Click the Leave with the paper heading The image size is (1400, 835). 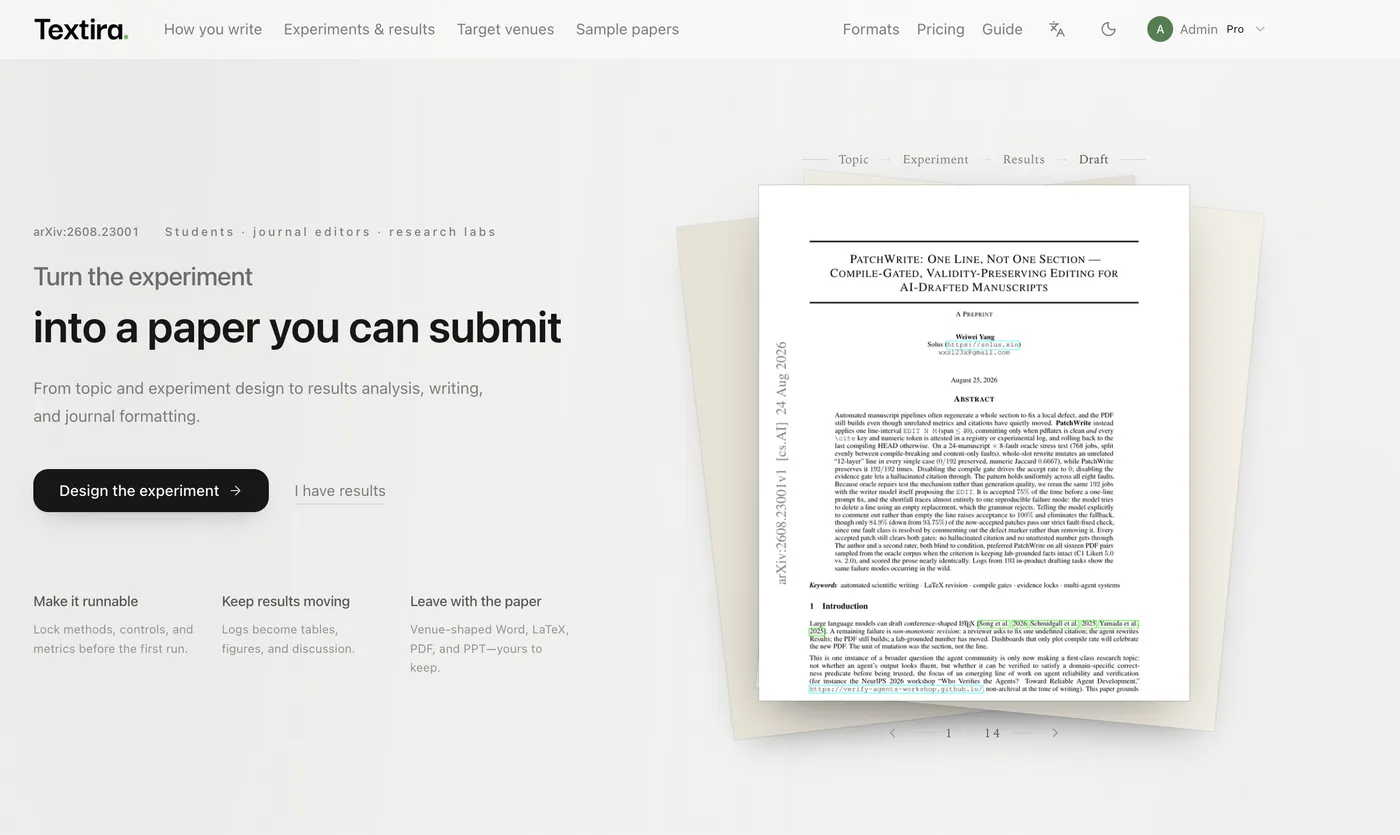click(476, 601)
